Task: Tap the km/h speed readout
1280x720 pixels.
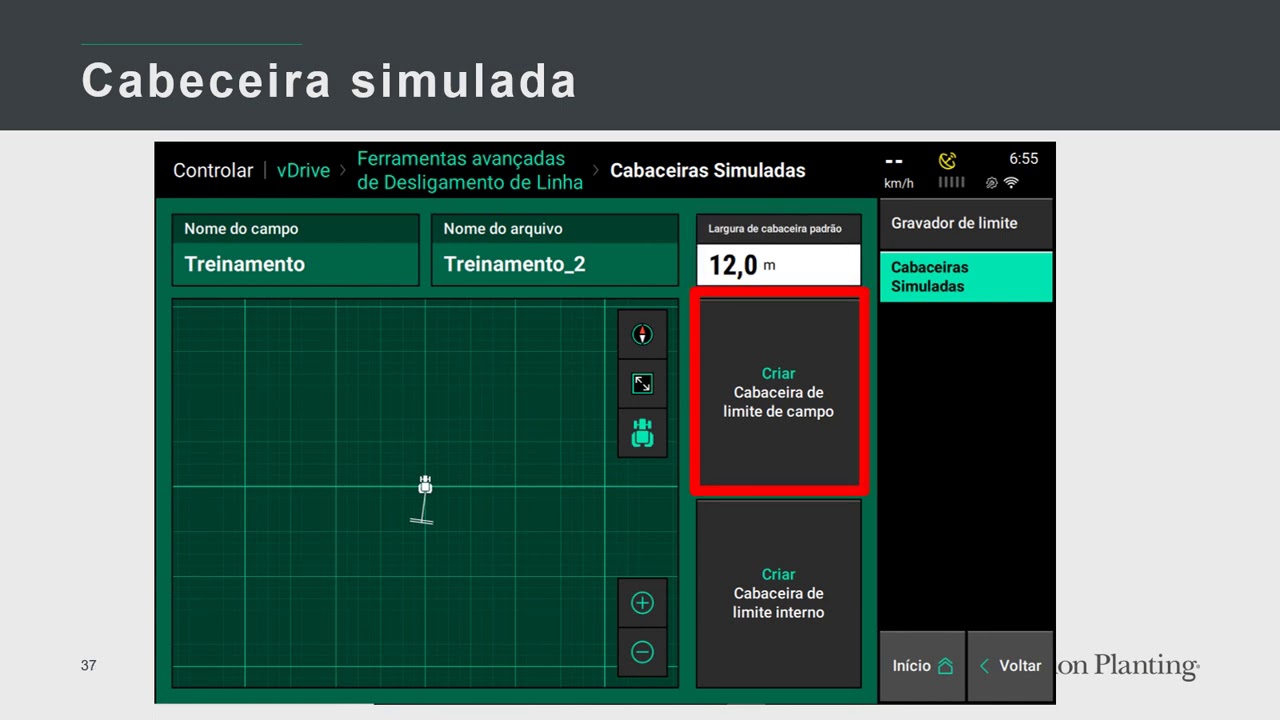Action: [x=899, y=171]
